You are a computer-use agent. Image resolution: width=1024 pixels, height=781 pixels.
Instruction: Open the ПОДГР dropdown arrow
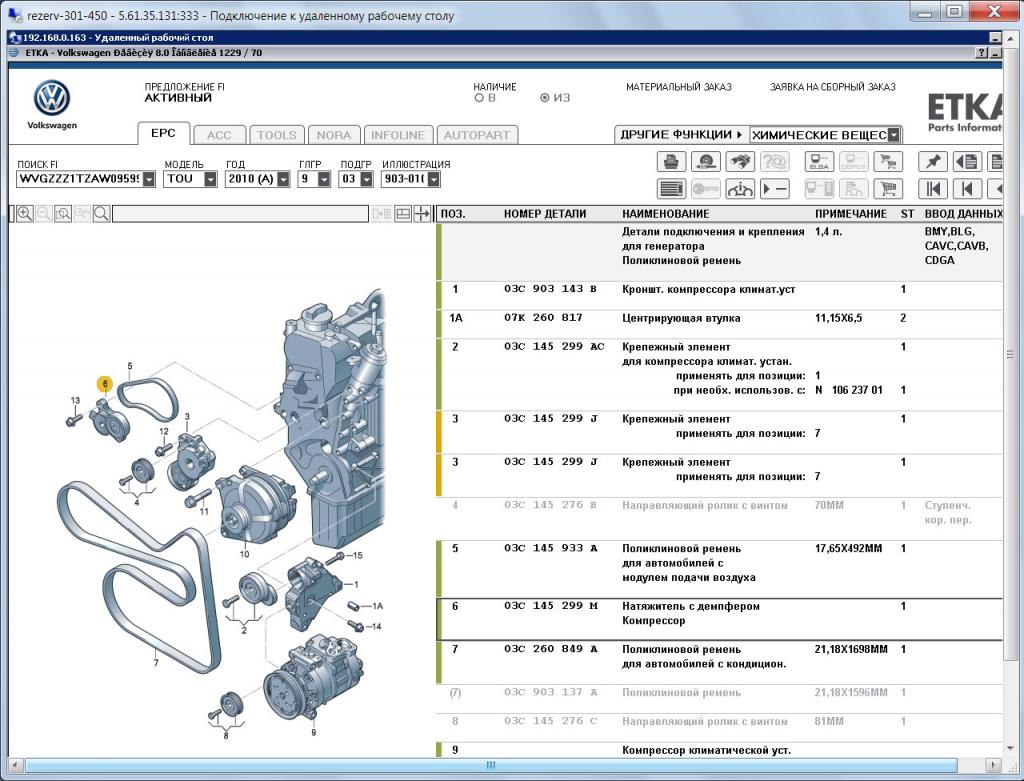[366, 179]
